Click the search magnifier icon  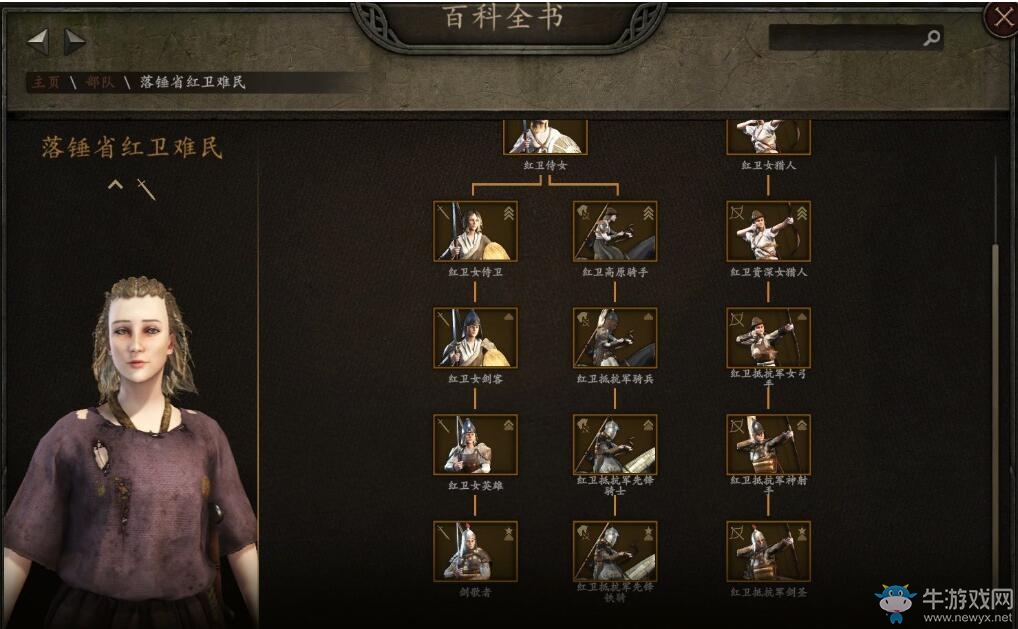(932, 38)
